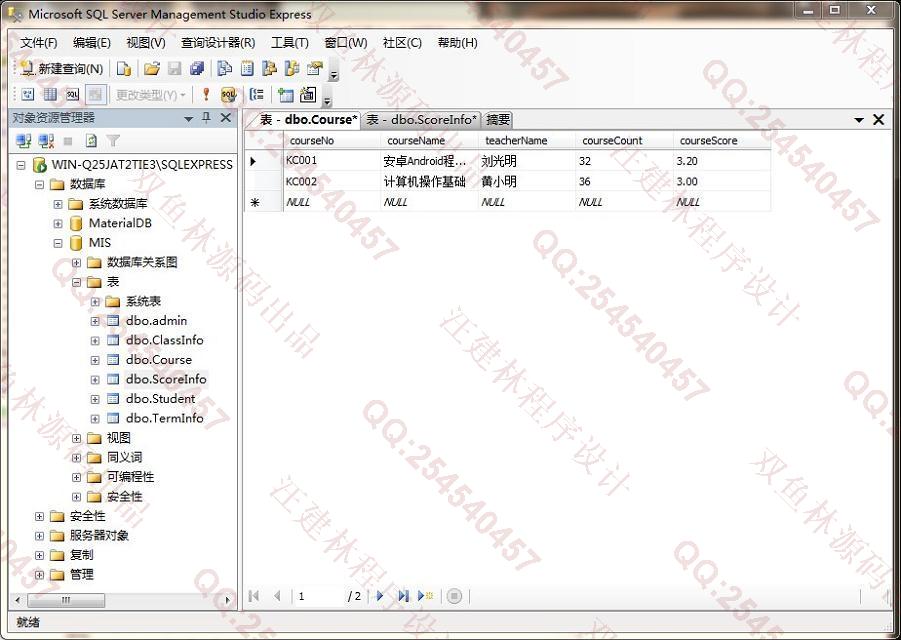Execute SQL with the exclamation icon
Image resolution: width=901 pixels, height=640 pixels.
click(206, 95)
